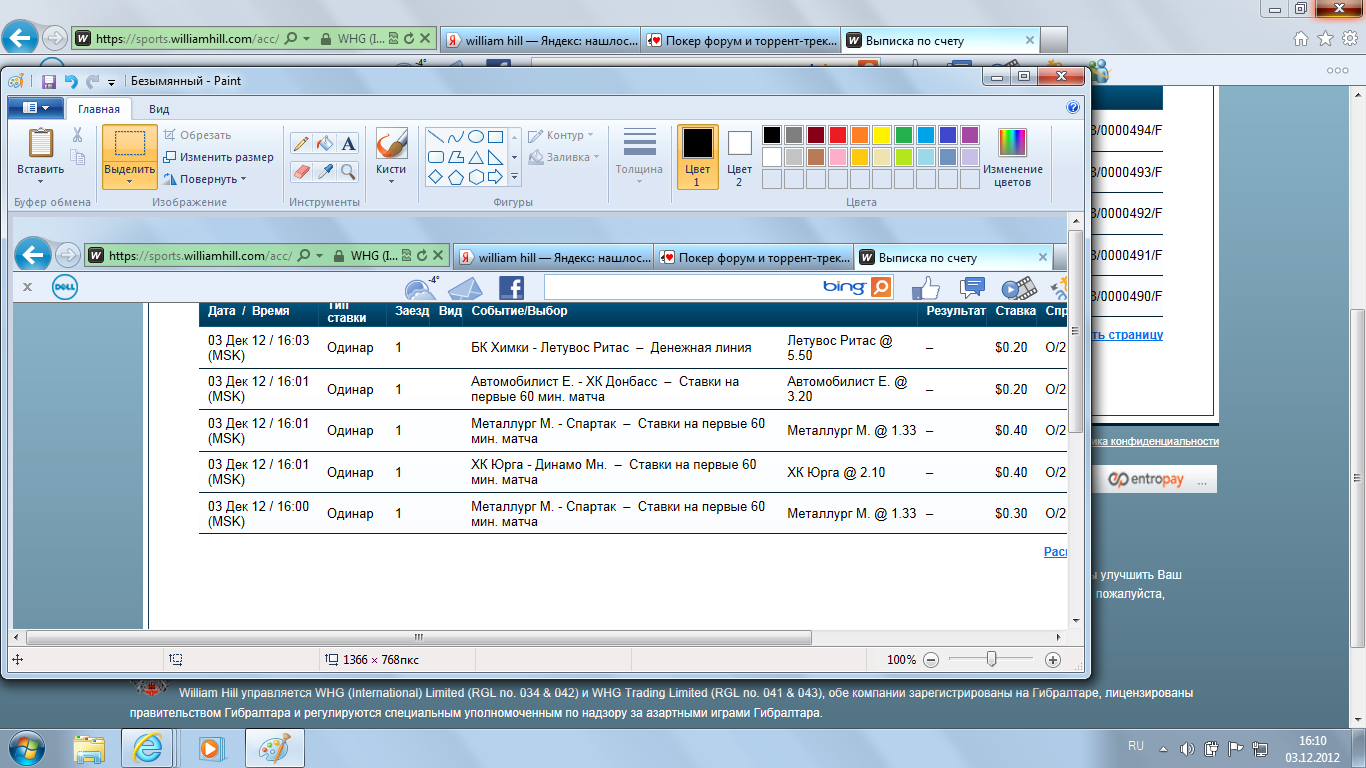Select the Pencil tool in Paint
Viewport: 1366px width, 768px height.
coord(302,144)
